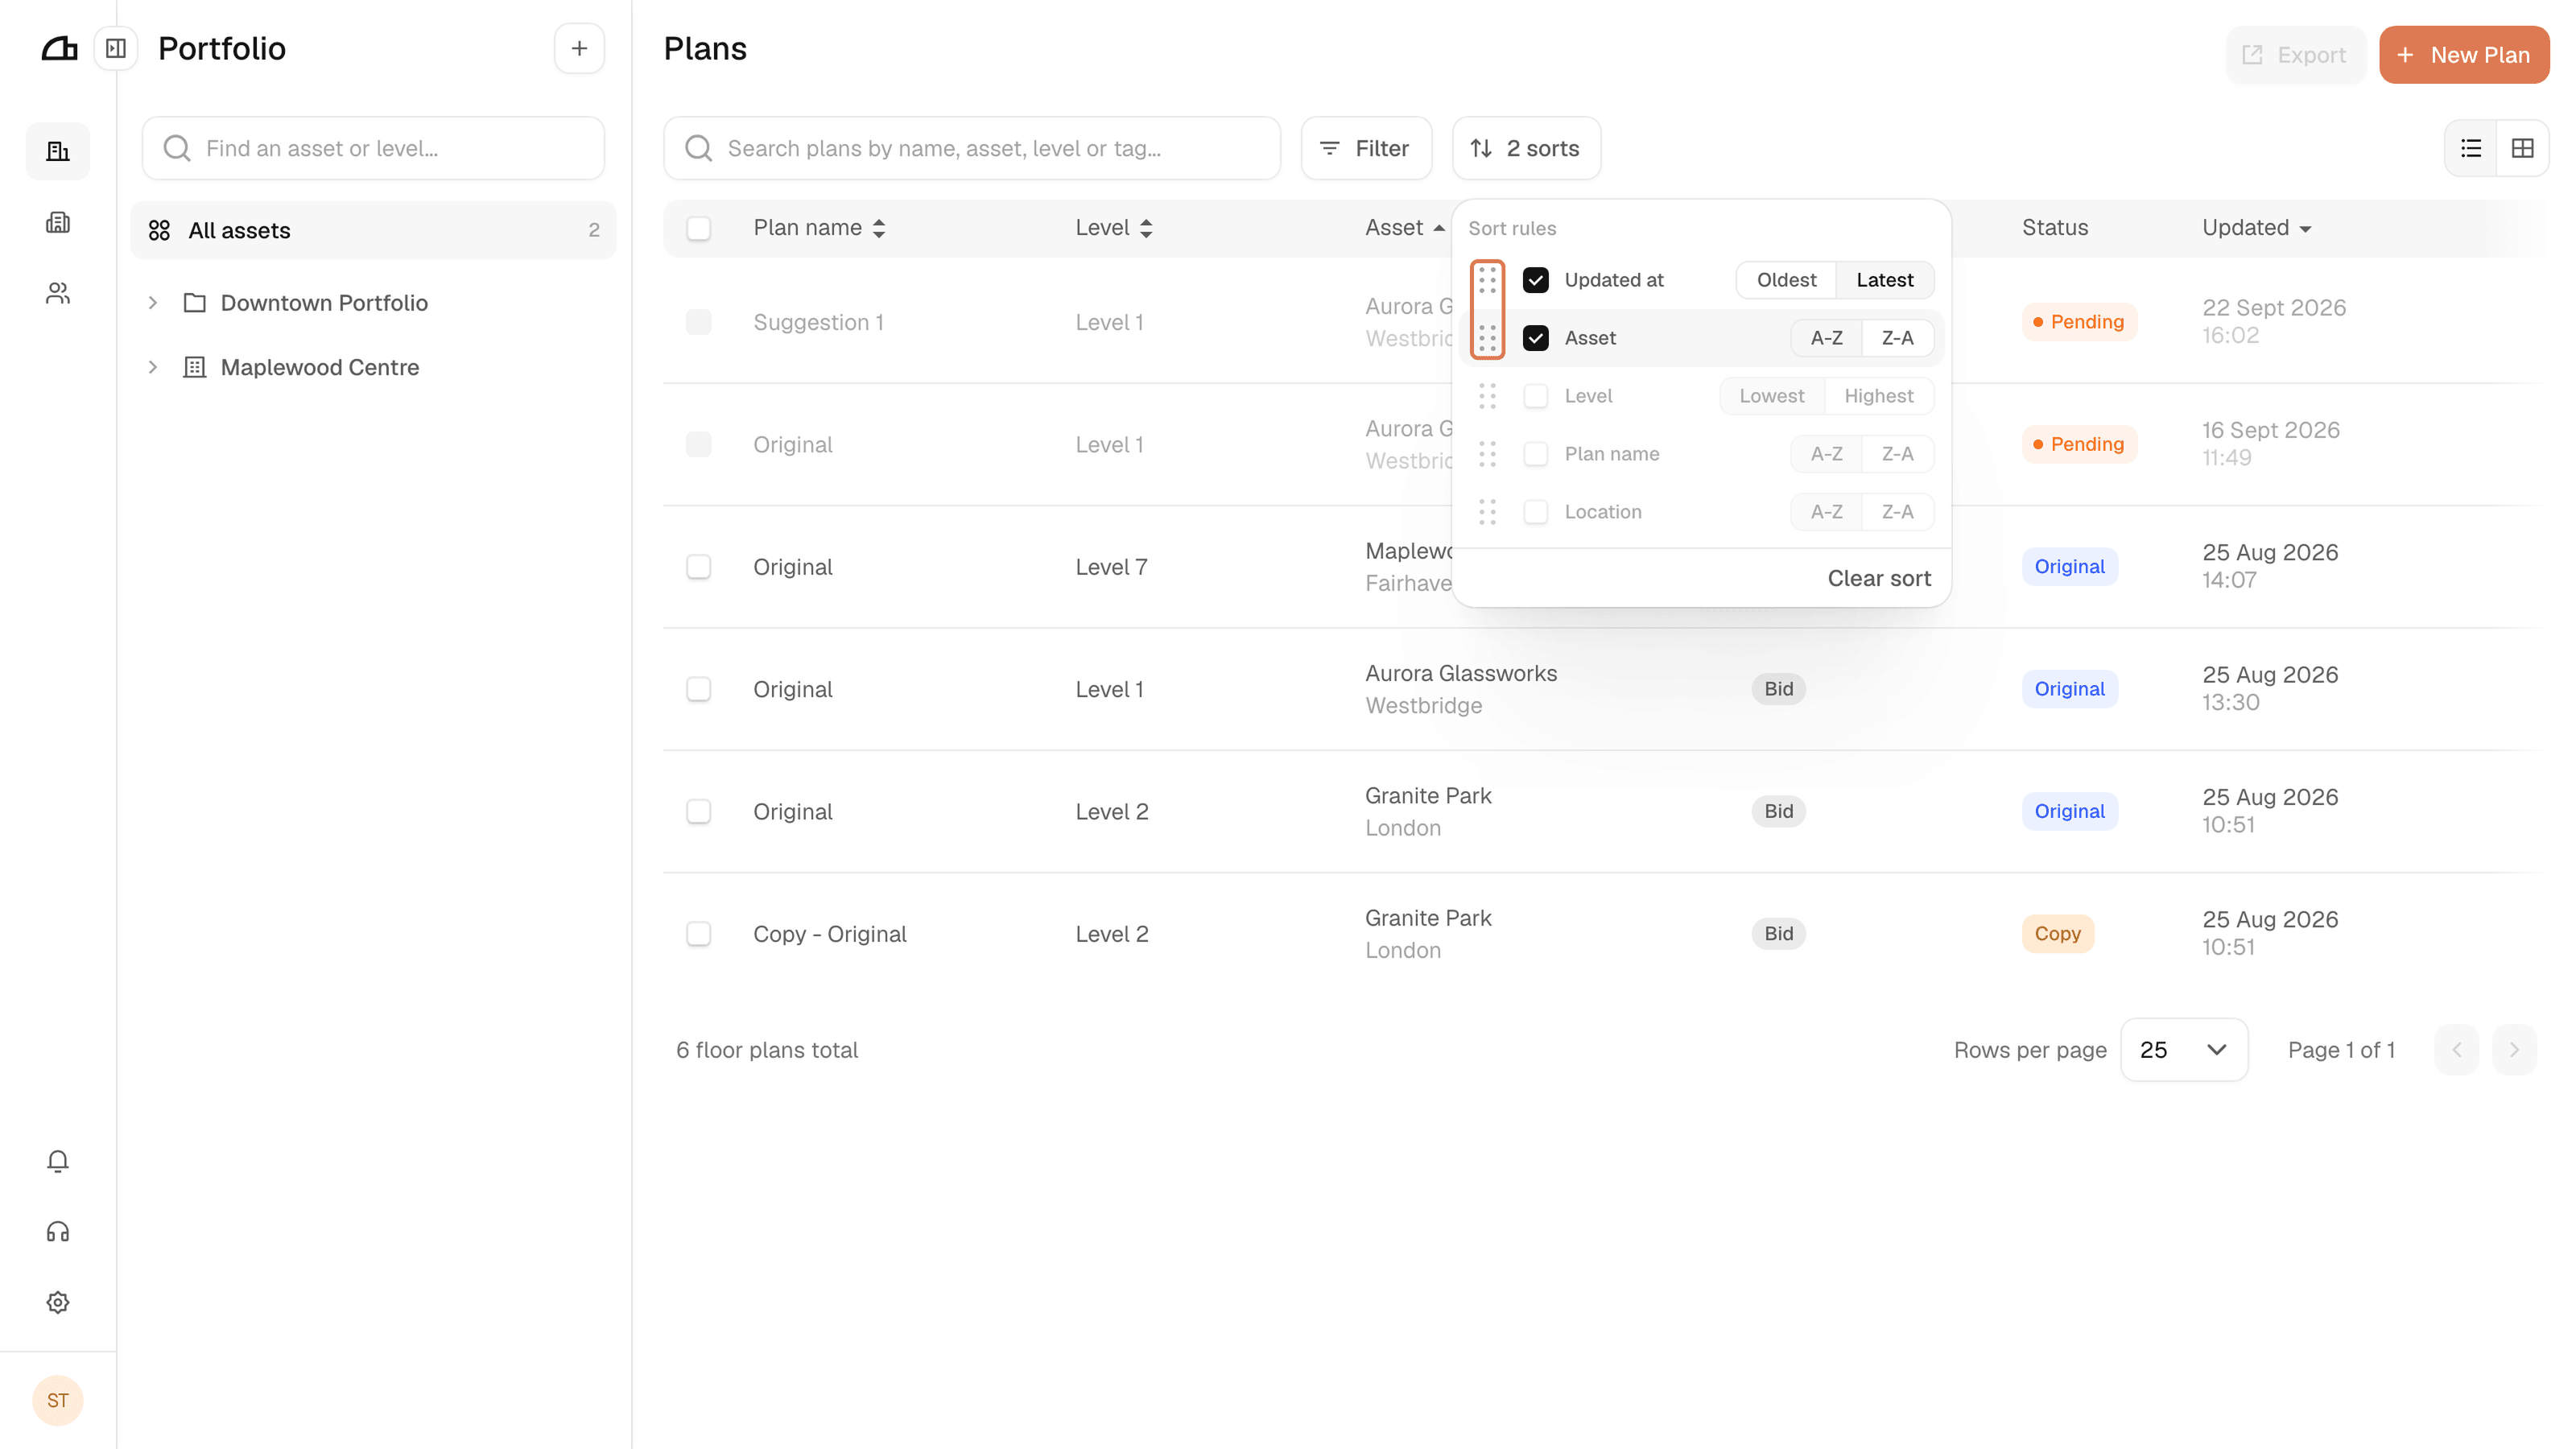Screen dimensions: 2576x1449
Task: Sort by the Plan name column header
Action: (819, 228)
